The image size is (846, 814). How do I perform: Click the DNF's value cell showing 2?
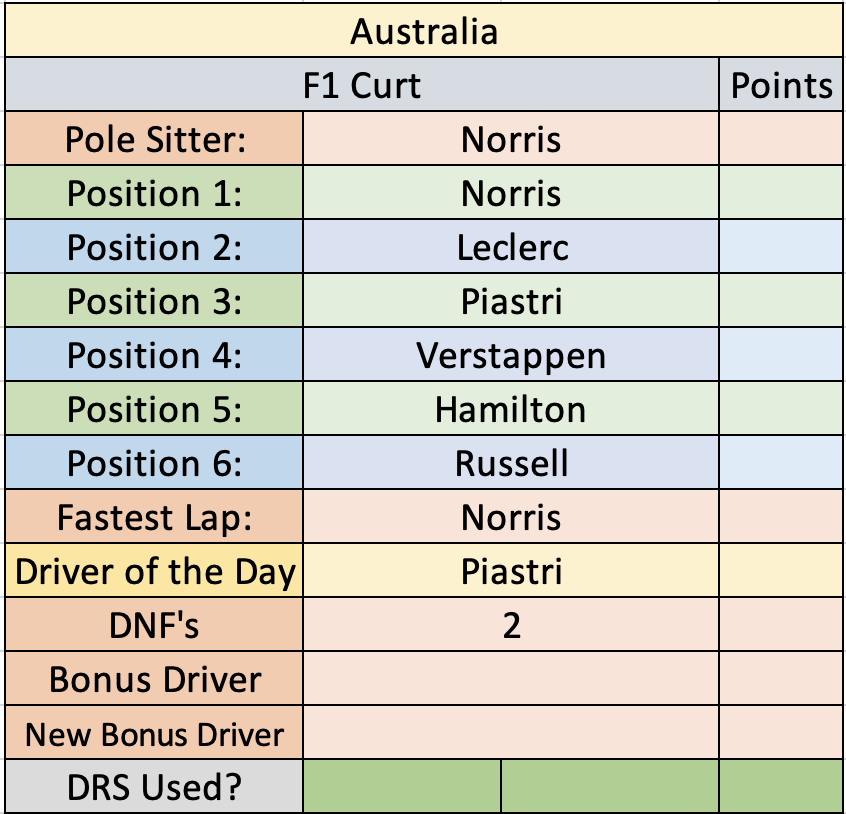(x=511, y=624)
